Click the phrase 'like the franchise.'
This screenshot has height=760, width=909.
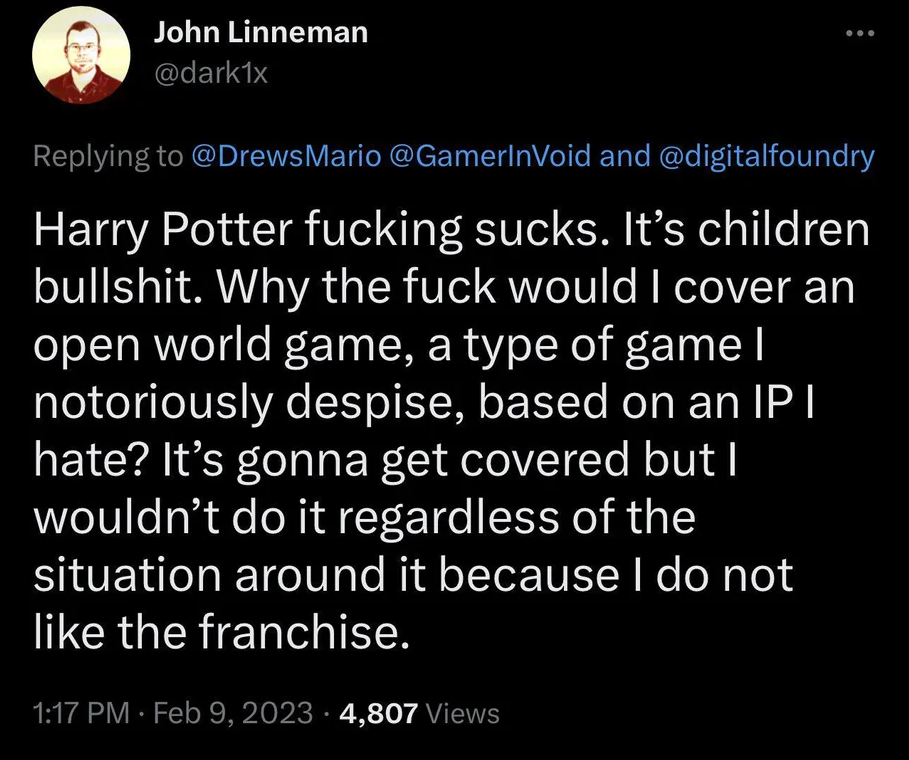pyautogui.click(x=222, y=631)
